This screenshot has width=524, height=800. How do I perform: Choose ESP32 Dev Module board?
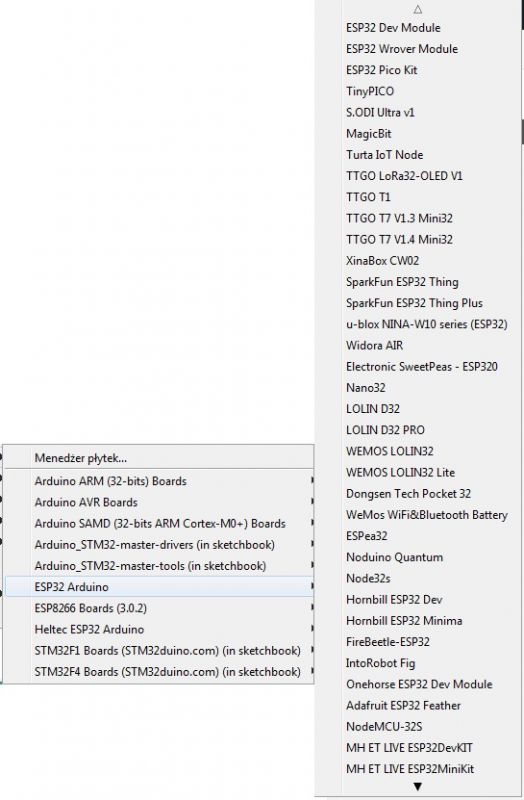pos(418,28)
